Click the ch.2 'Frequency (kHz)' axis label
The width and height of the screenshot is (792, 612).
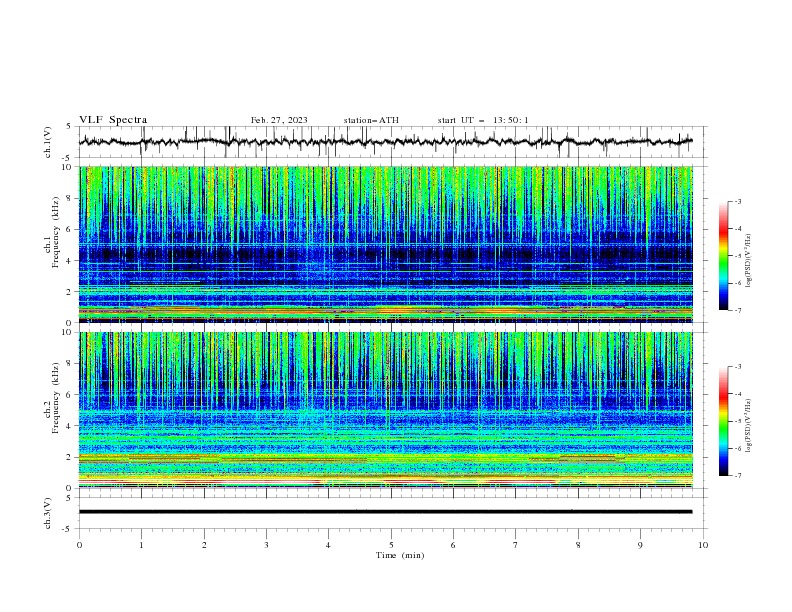point(56,397)
